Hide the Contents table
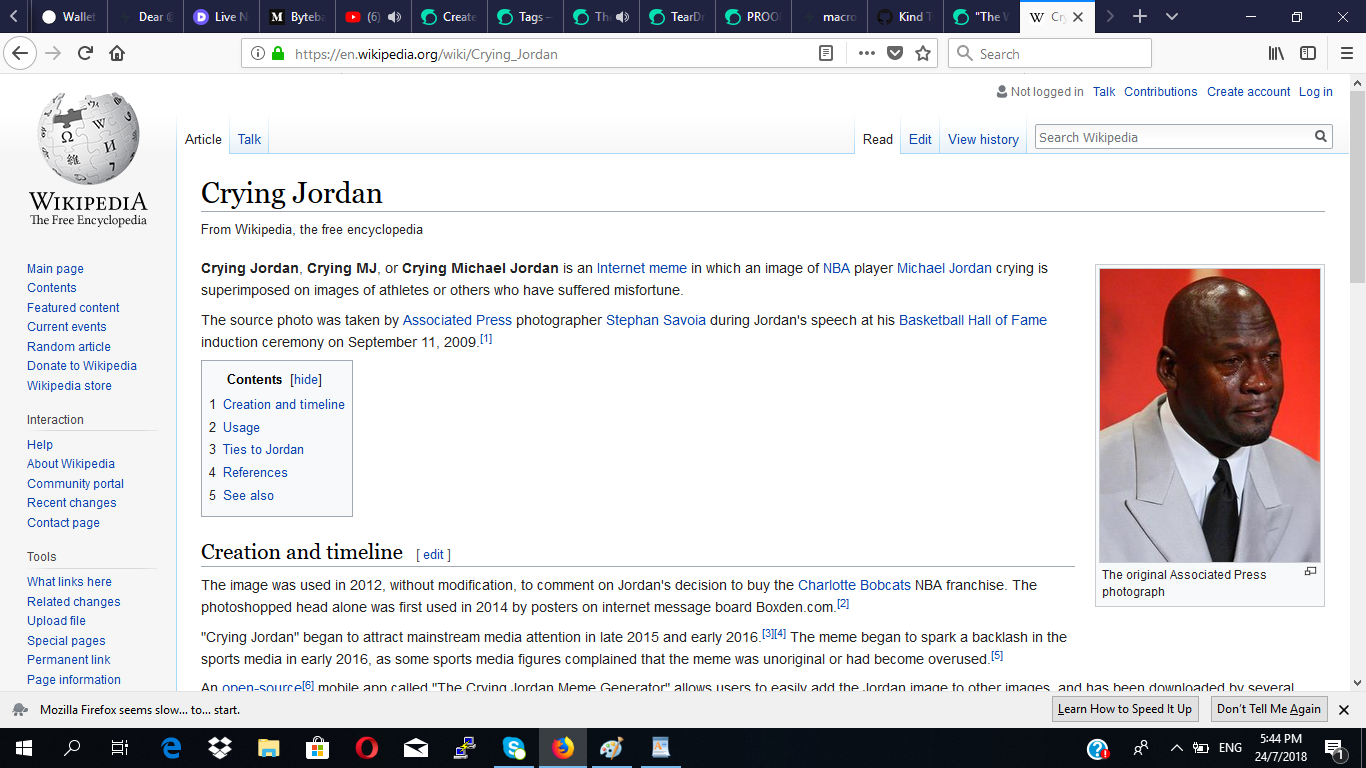 [x=306, y=380]
